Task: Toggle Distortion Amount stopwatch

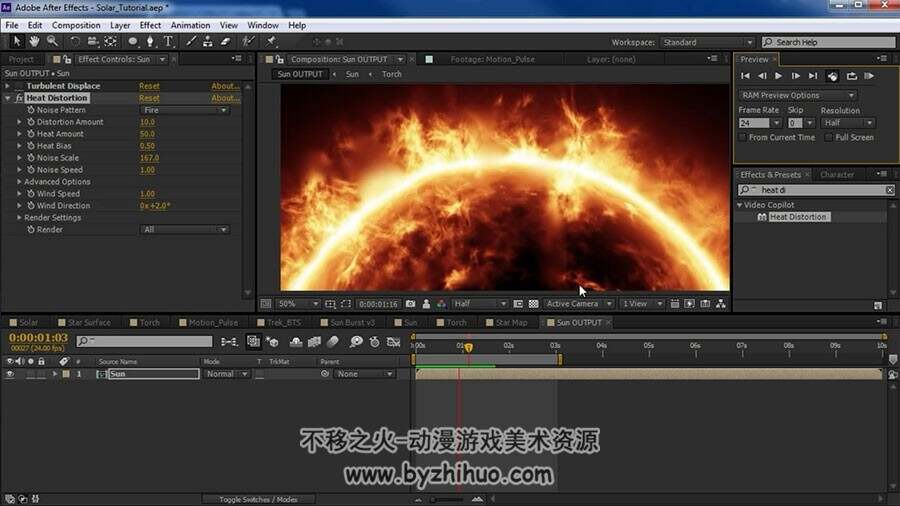Action: point(31,122)
